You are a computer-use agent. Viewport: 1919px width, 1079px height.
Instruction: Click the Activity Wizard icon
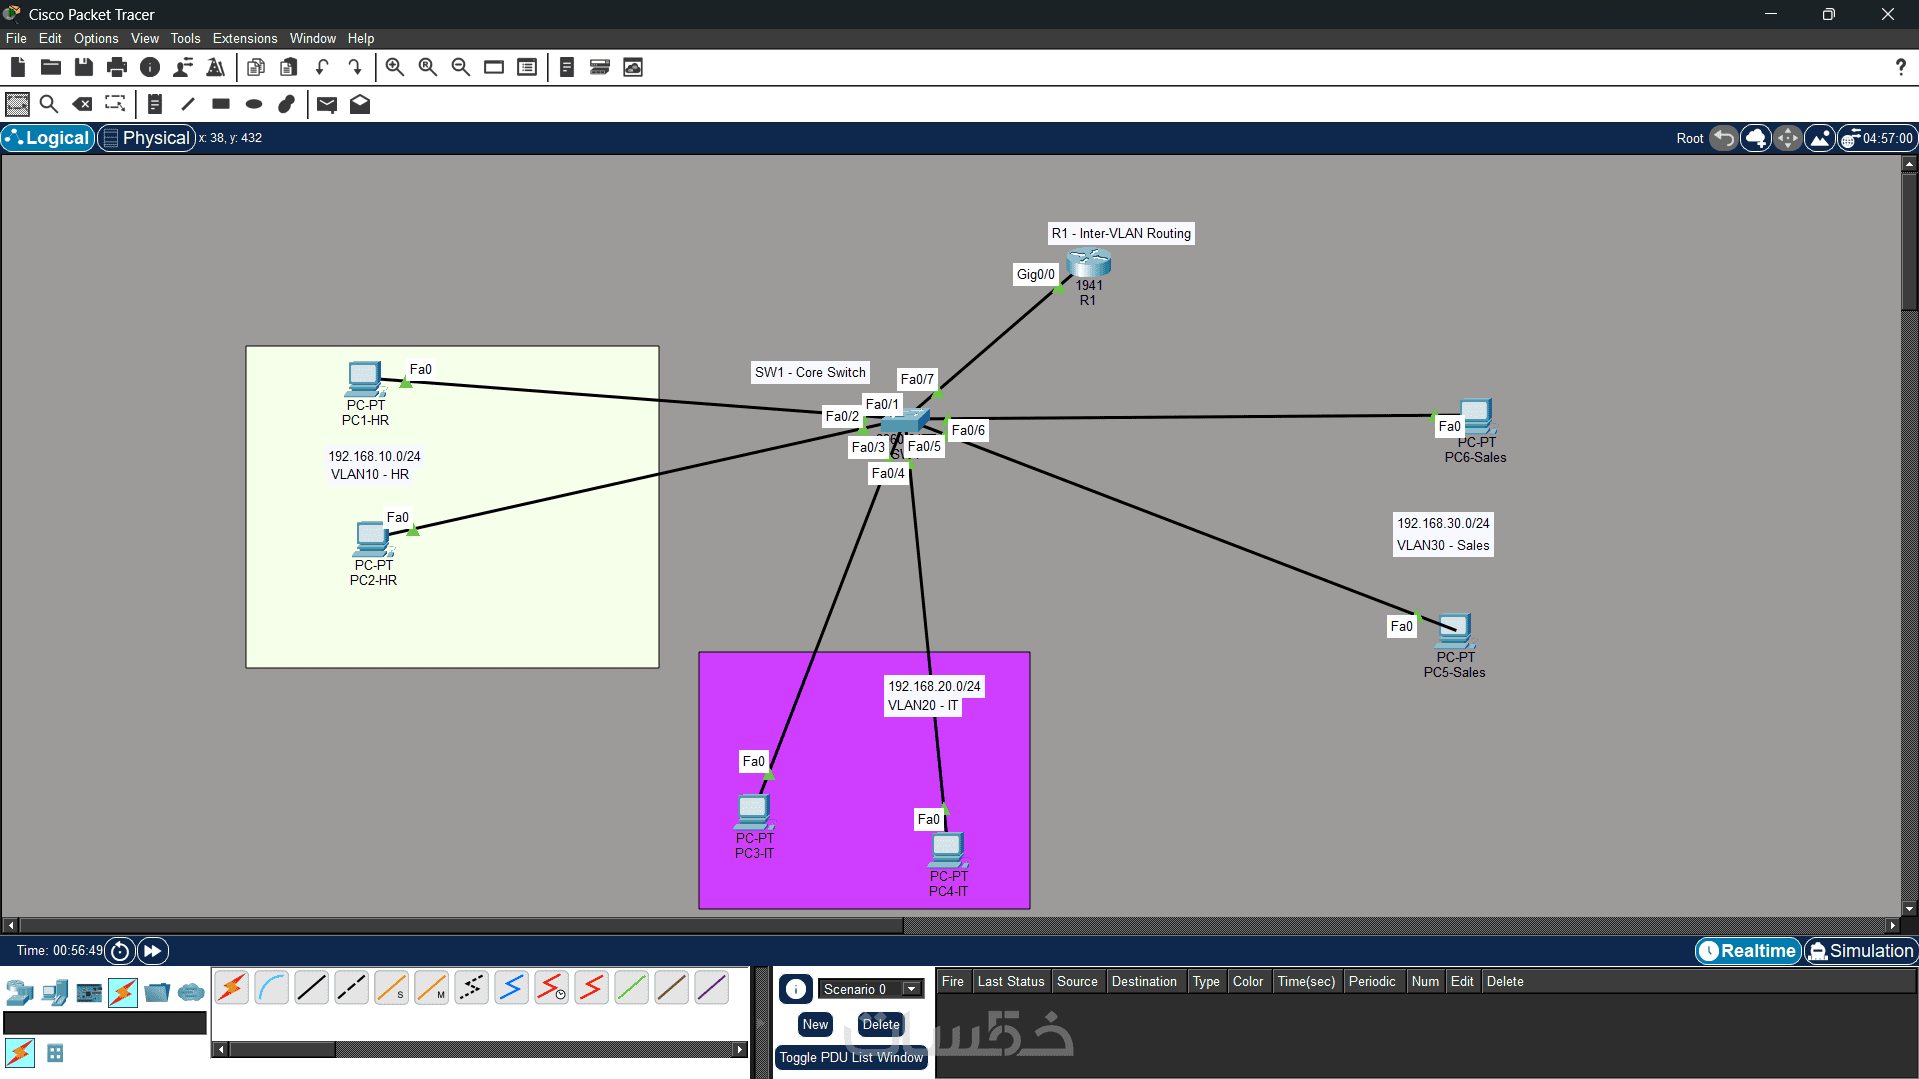click(216, 67)
